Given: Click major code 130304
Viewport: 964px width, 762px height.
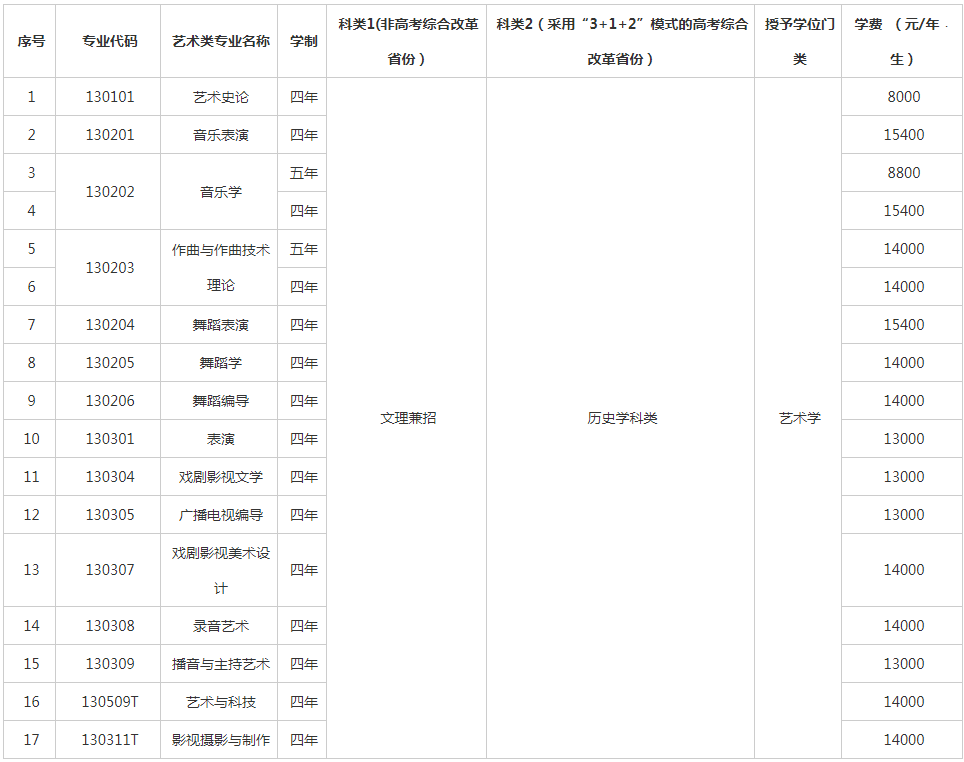Looking at the screenshot, I should tap(109, 477).
